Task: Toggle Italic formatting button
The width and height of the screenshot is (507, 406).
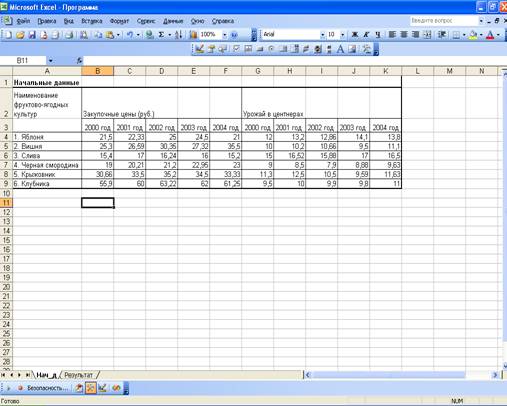Action: [x=366, y=34]
